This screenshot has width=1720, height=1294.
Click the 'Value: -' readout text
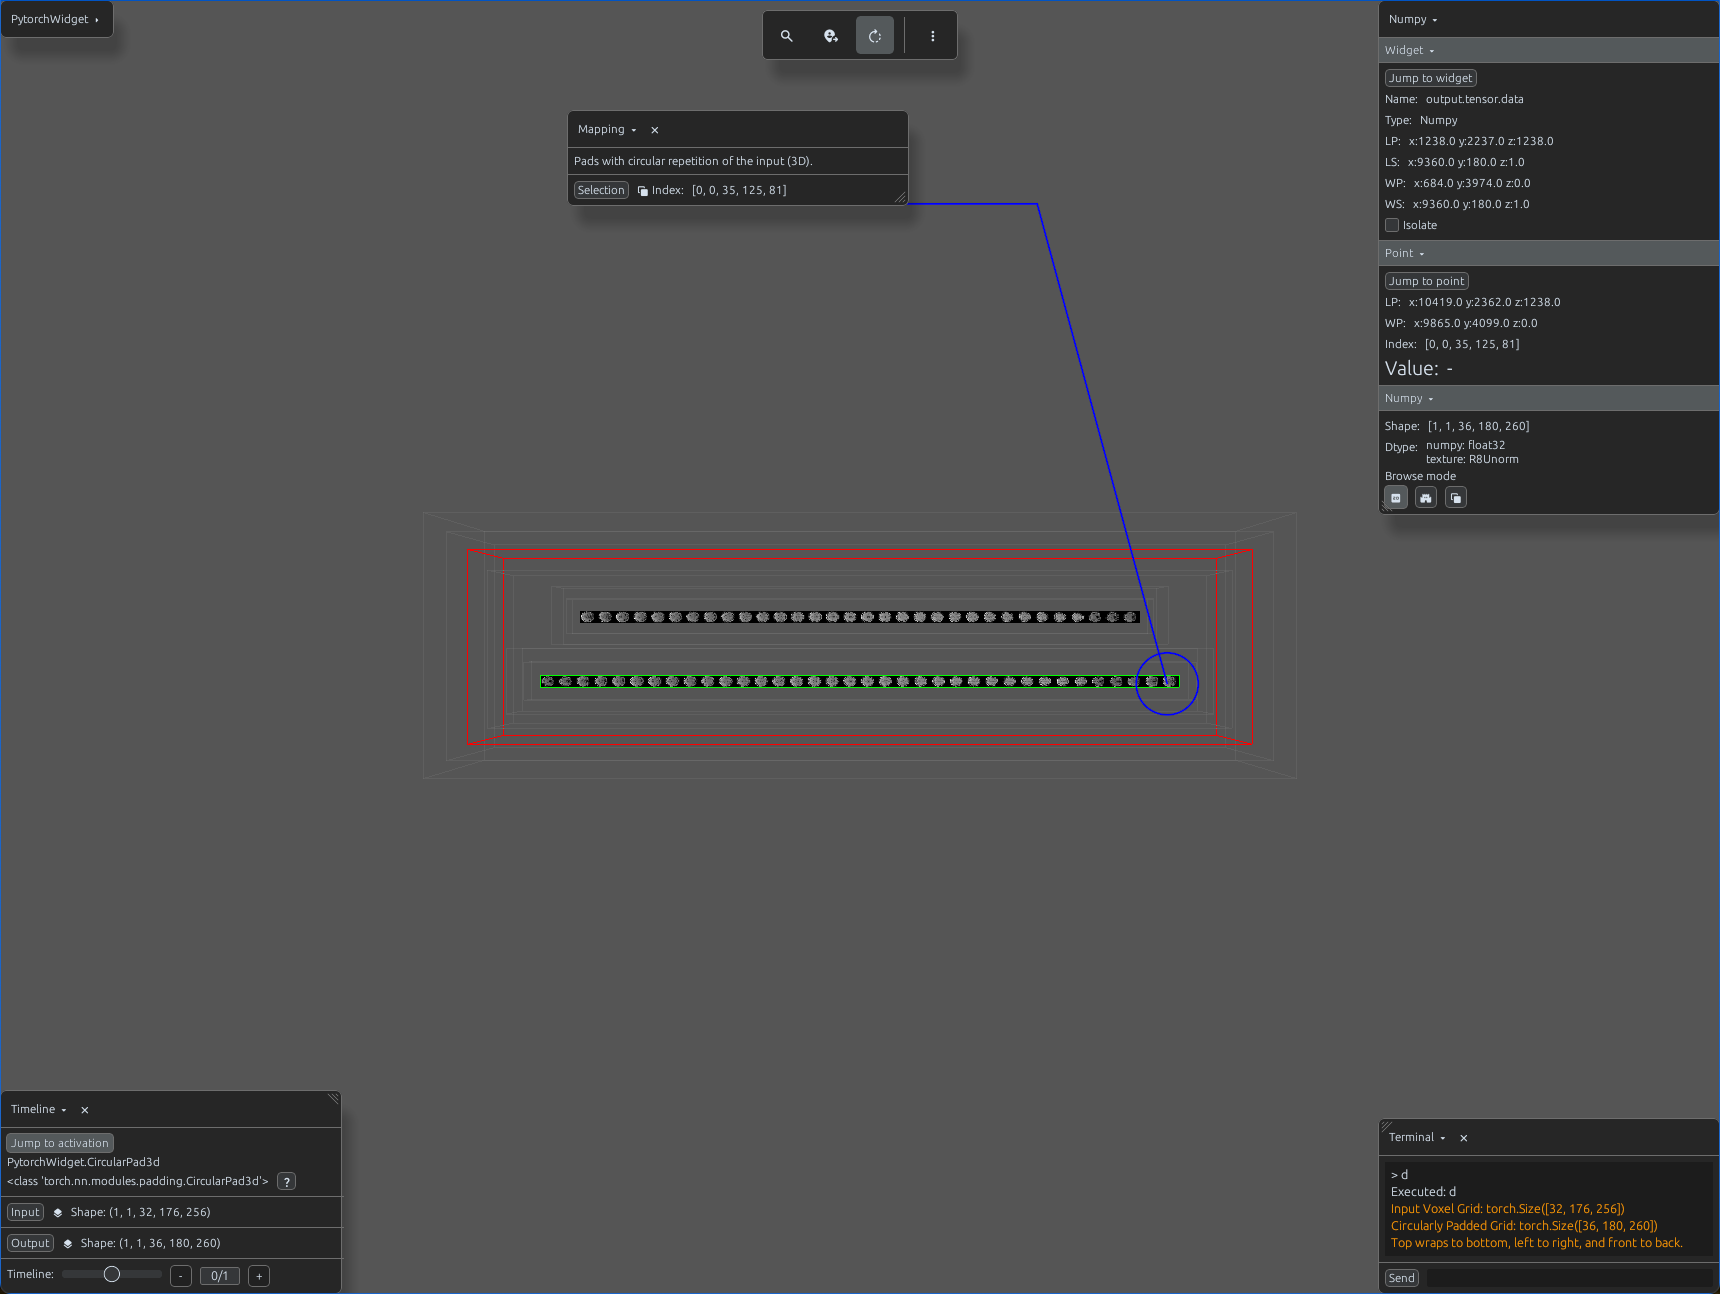pyautogui.click(x=1419, y=368)
